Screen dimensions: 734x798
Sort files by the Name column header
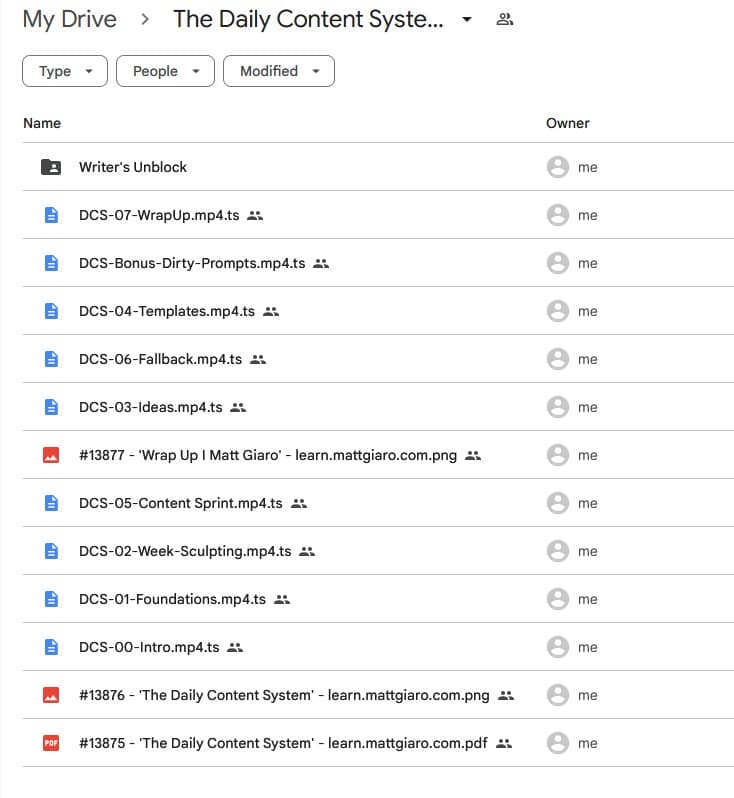pos(42,123)
